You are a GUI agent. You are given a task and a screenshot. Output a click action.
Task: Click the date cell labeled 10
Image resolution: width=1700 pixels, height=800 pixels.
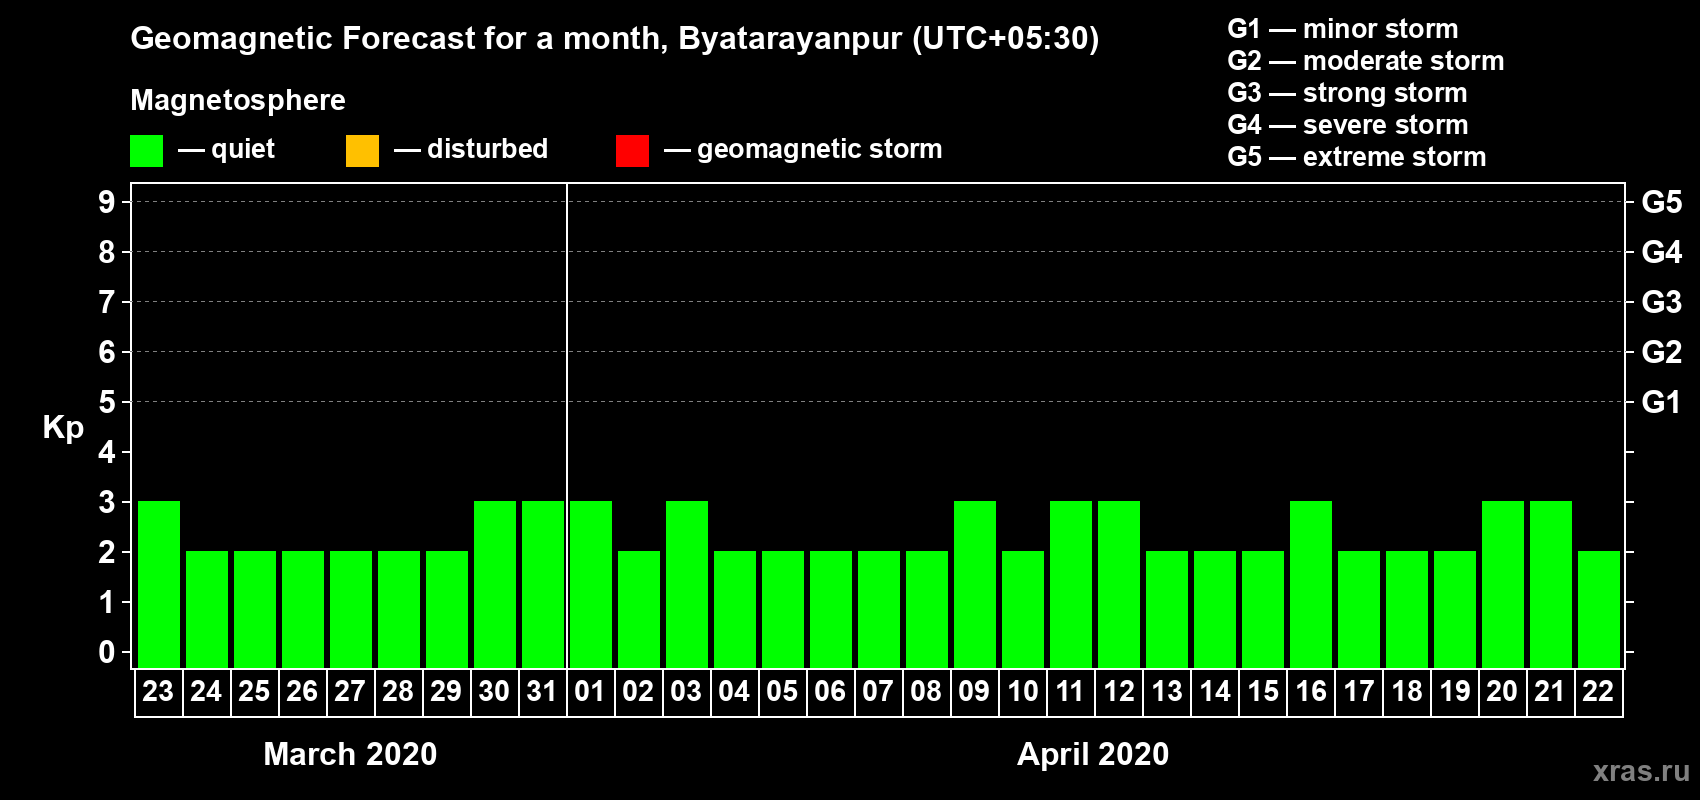tap(1022, 692)
